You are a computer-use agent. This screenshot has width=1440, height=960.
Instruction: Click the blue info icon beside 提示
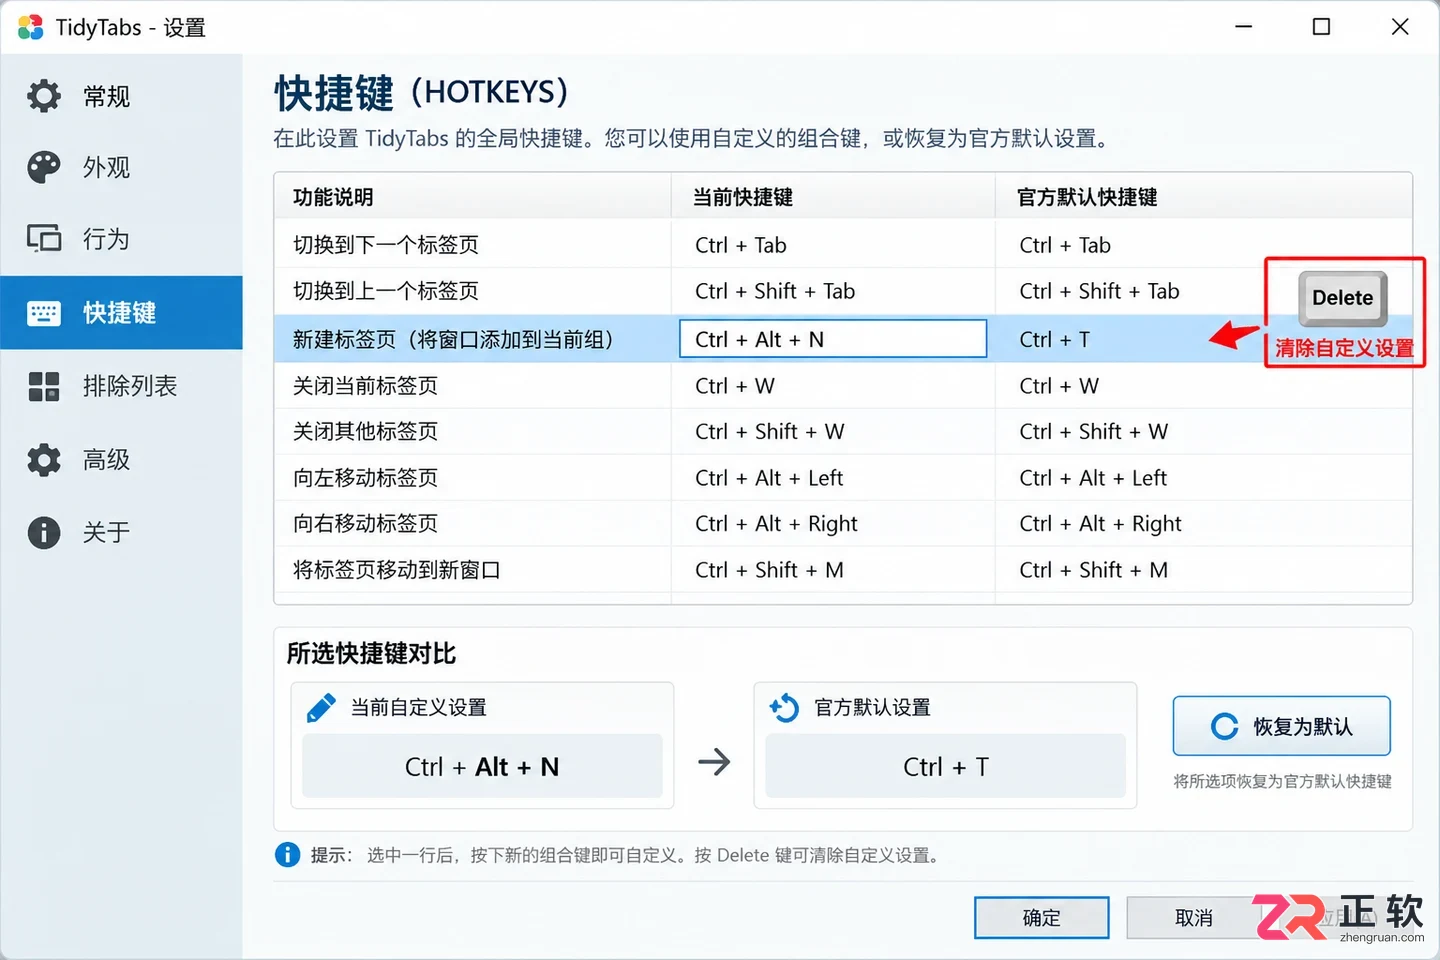(x=287, y=855)
